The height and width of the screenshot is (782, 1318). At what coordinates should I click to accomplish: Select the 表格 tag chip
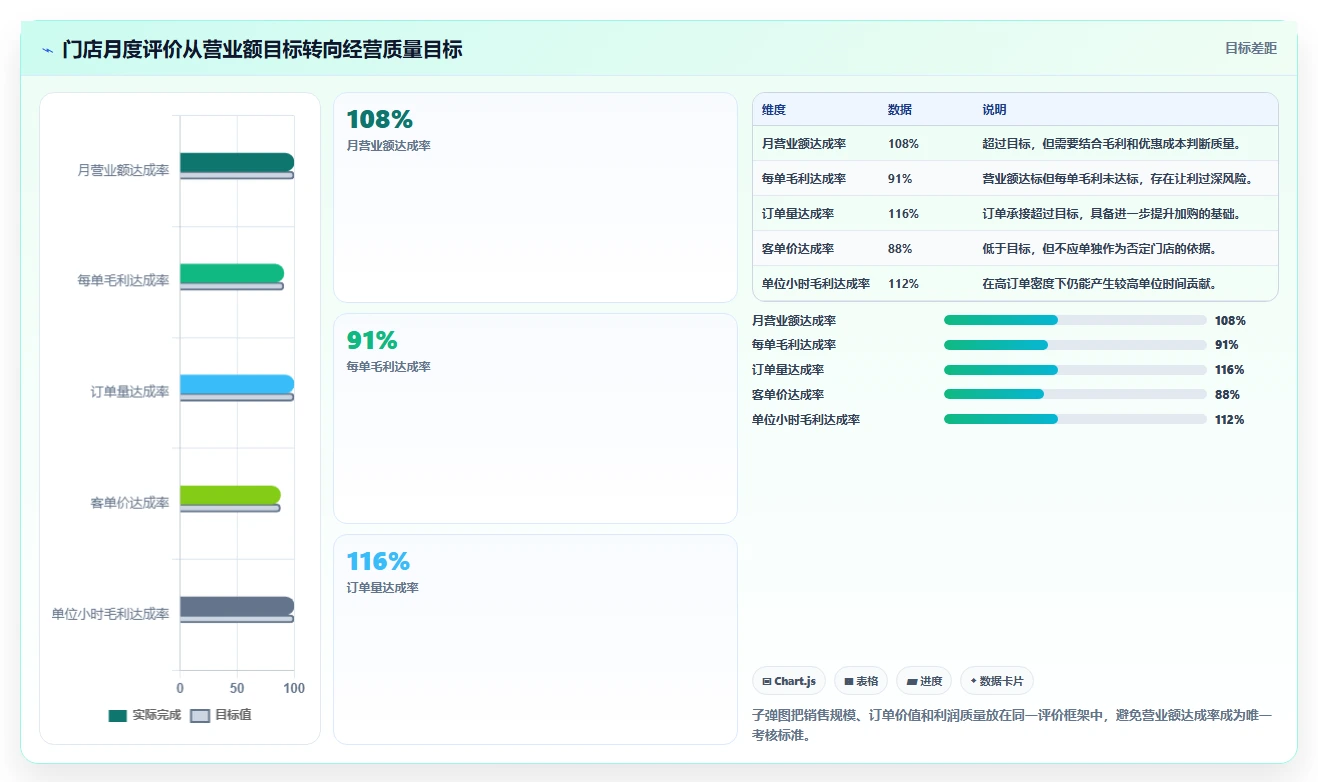[x=861, y=681]
